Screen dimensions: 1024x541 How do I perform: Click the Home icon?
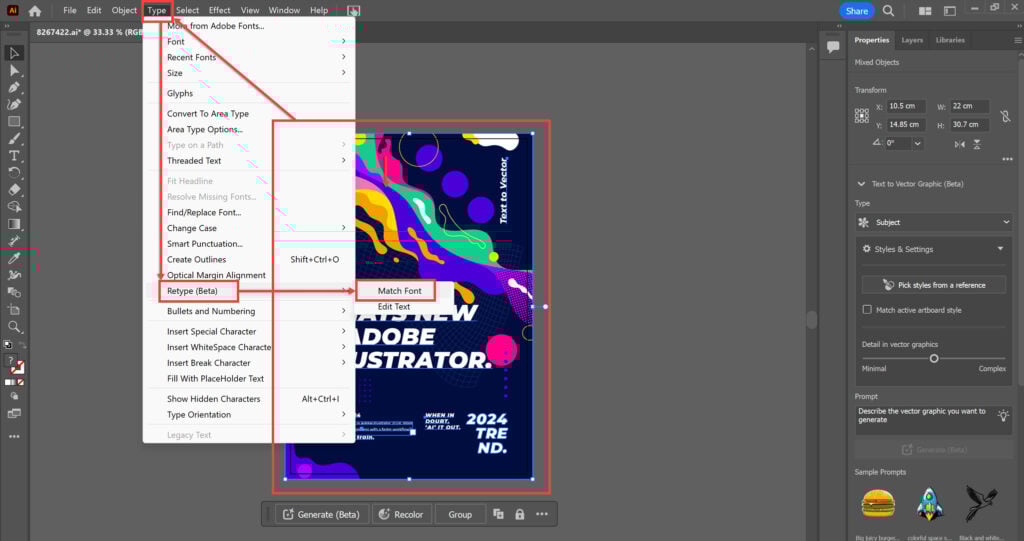(35, 10)
